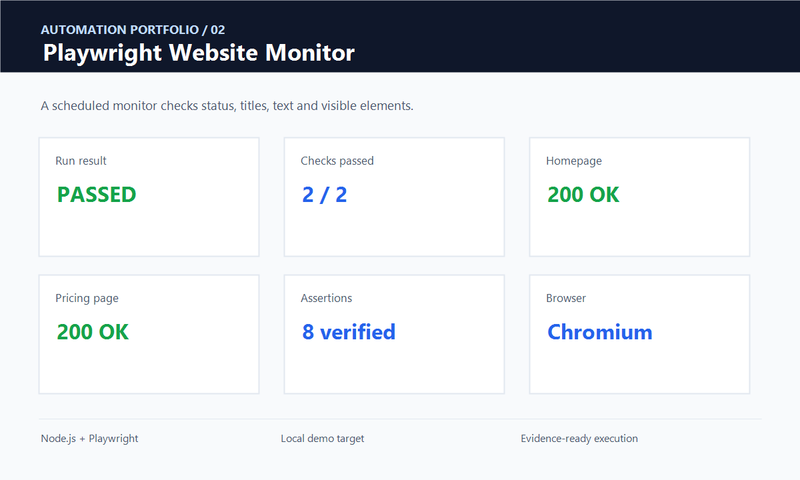Select the Pricing page card
The width and height of the screenshot is (800, 480).
[149, 334]
